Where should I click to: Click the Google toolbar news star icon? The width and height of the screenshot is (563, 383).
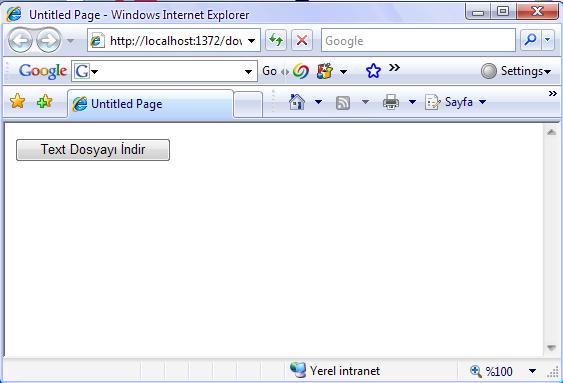pyautogui.click(x=325, y=71)
